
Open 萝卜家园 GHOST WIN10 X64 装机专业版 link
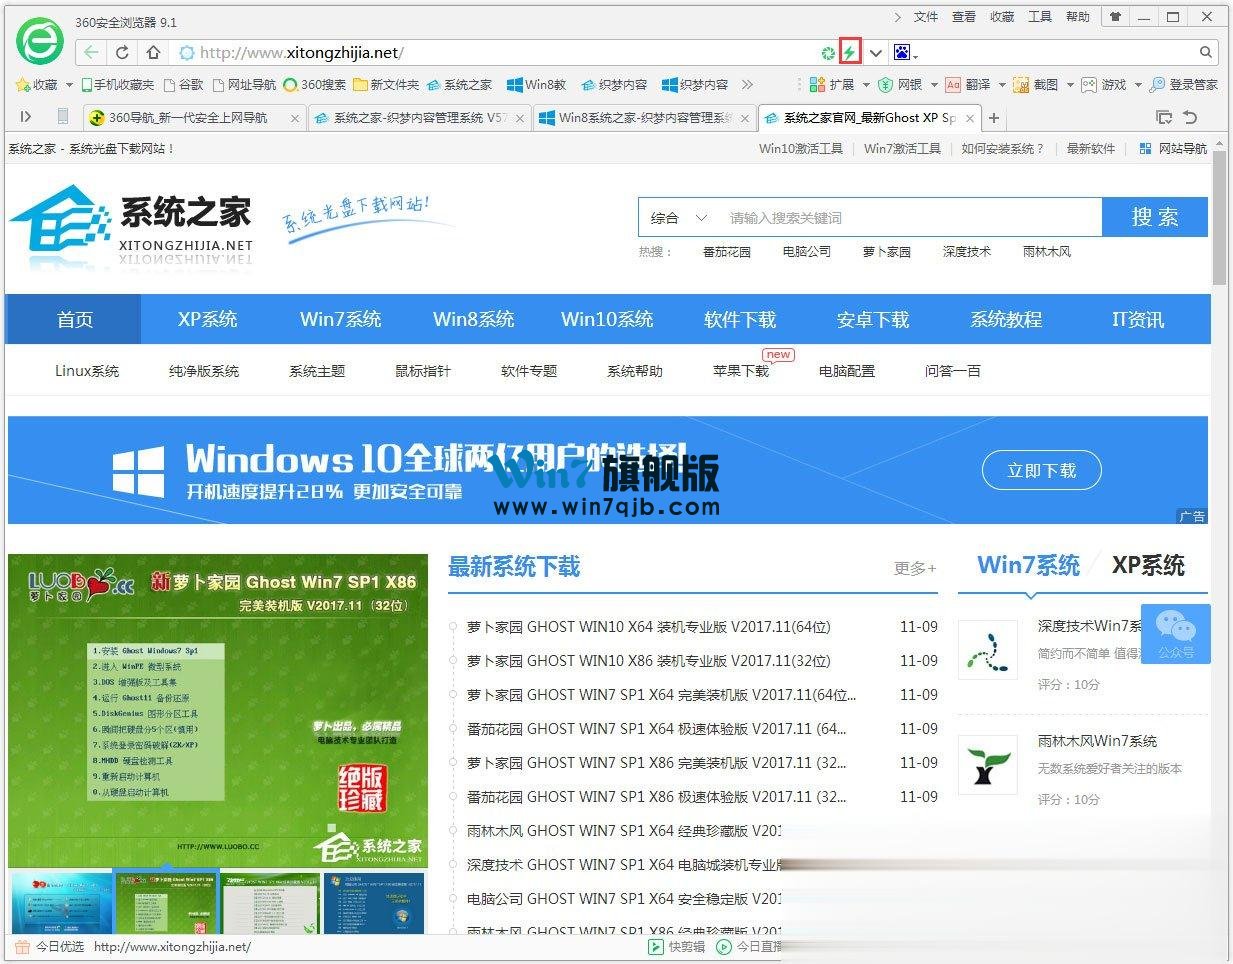pyautogui.click(x=648, y=627)
